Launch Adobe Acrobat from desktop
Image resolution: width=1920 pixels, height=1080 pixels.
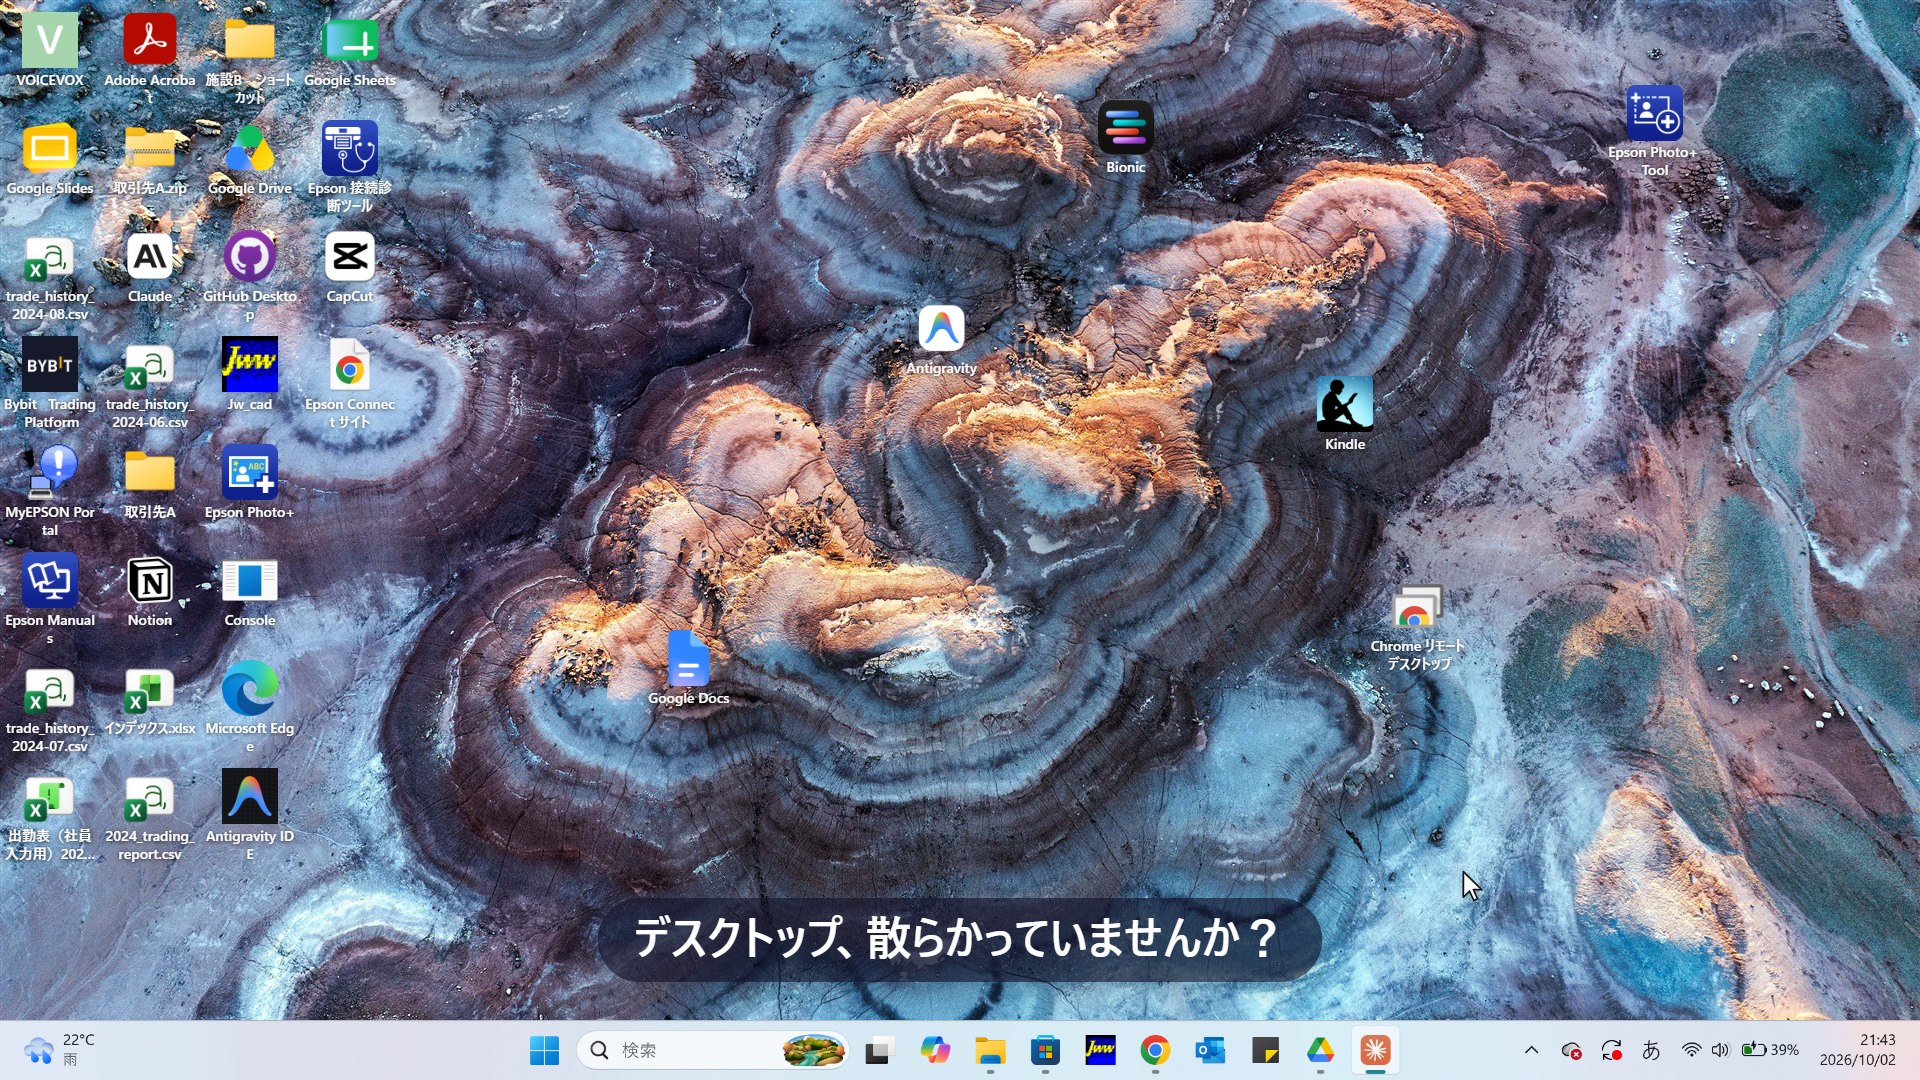(150, 57)
